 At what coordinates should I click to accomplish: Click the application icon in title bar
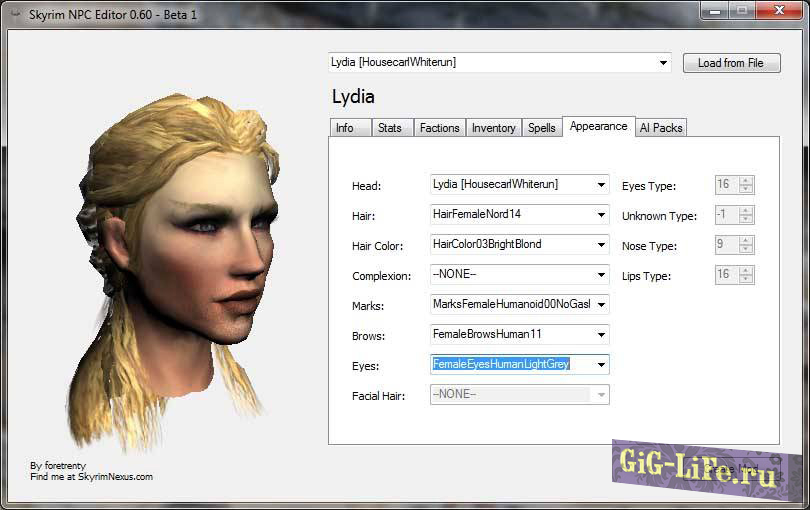coord(16,12)
